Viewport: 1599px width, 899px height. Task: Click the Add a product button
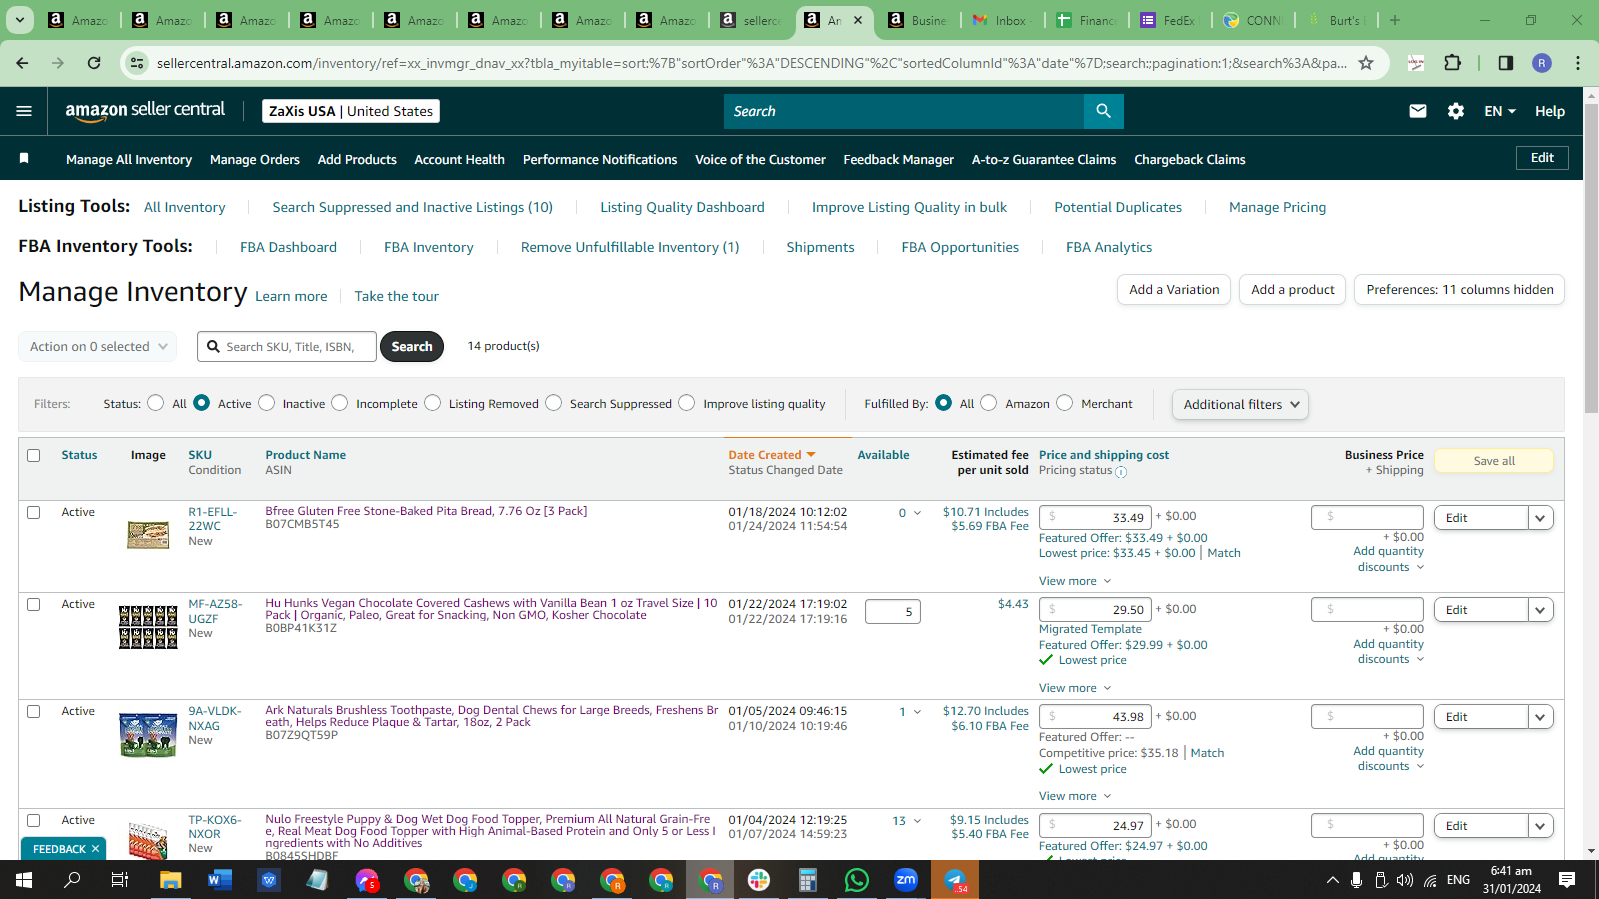tap(1293, 290)
